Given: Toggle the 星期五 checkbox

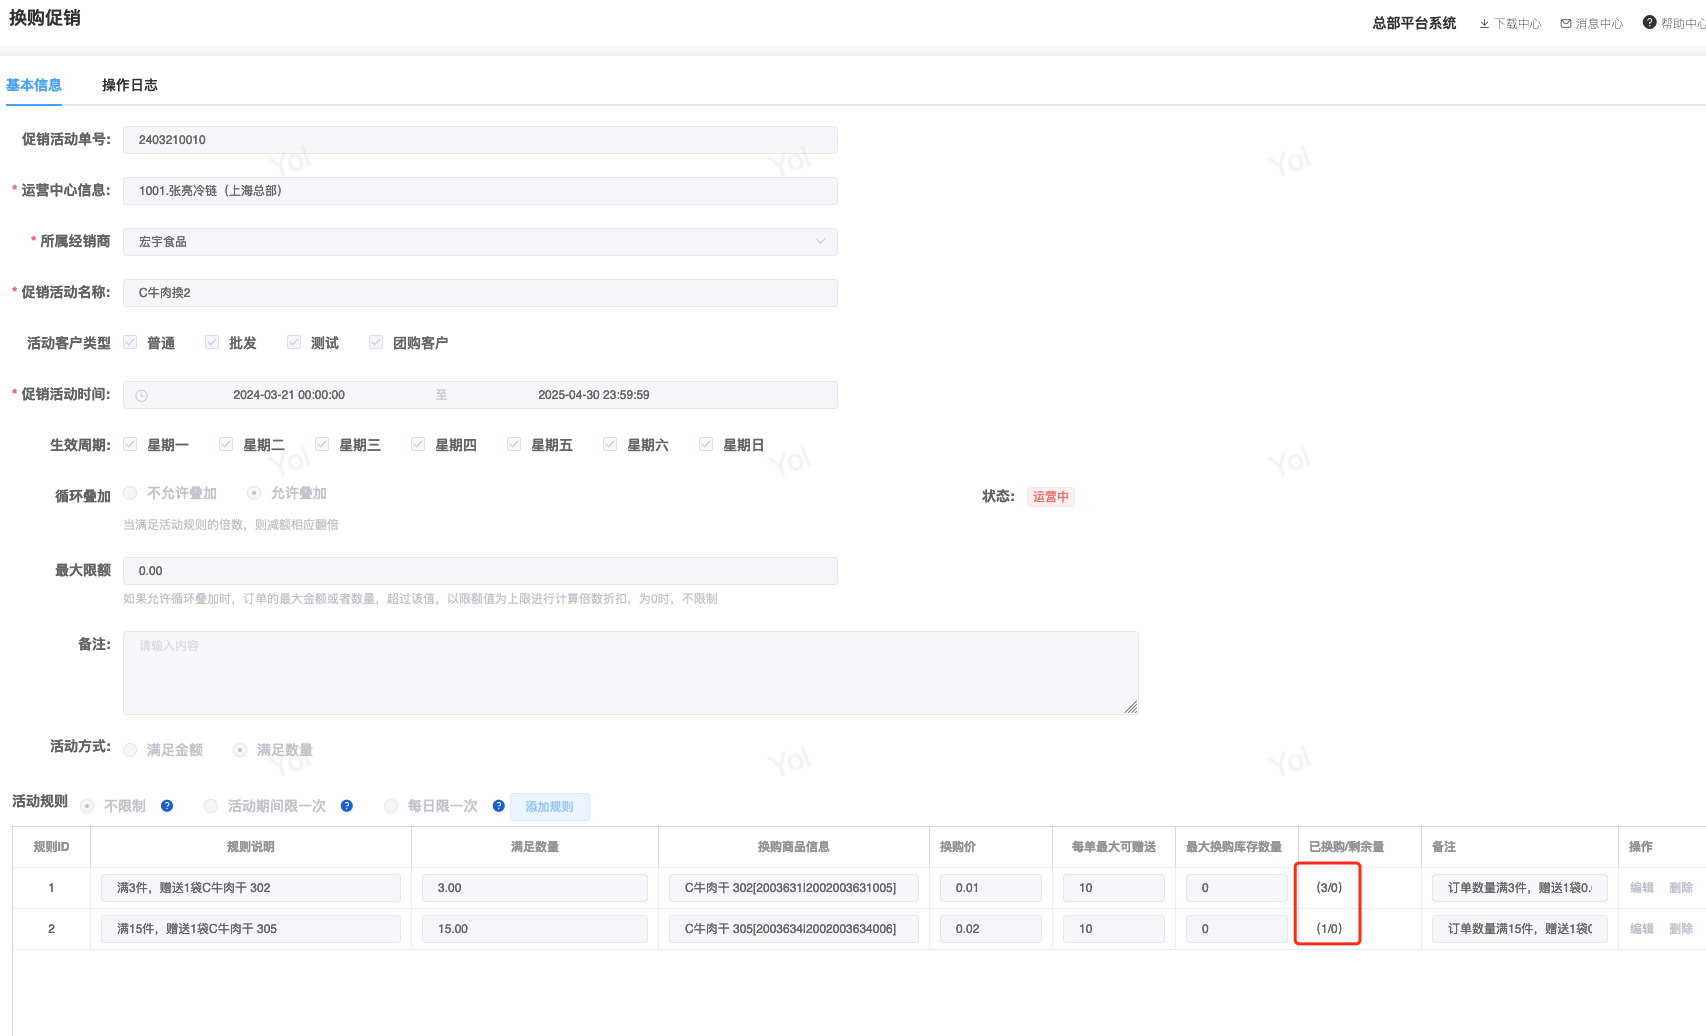Looking at the screenshot, I should (x=514, y=444).
